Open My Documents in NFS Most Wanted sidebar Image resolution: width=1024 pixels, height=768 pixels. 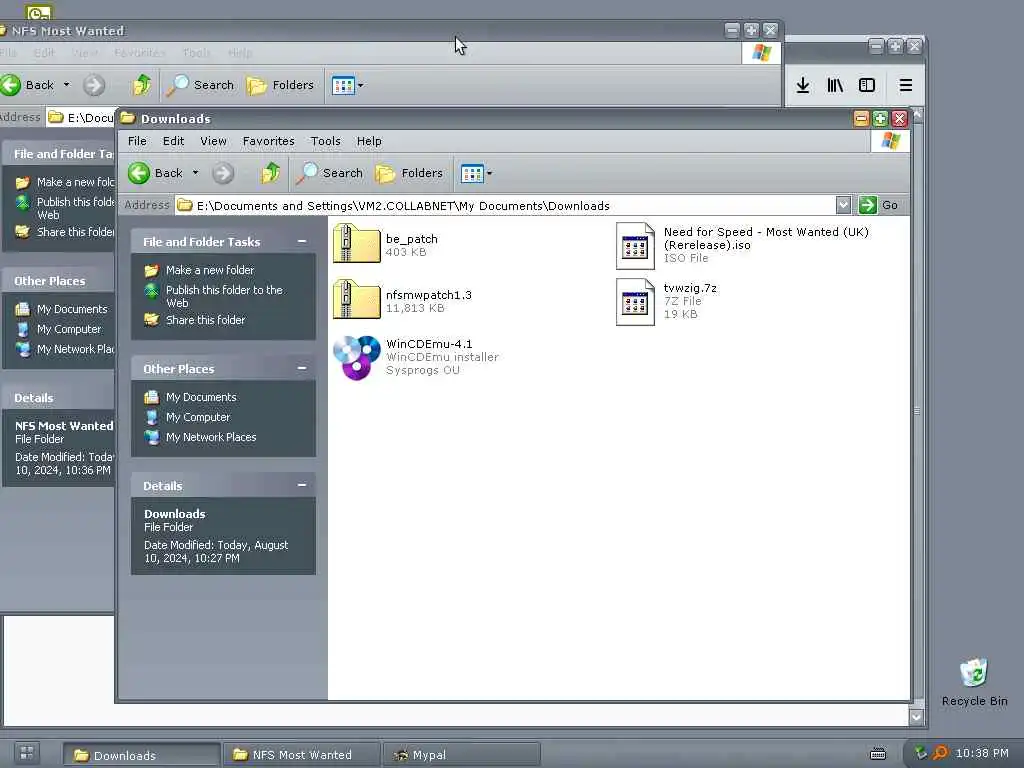[x=71, y=310]
